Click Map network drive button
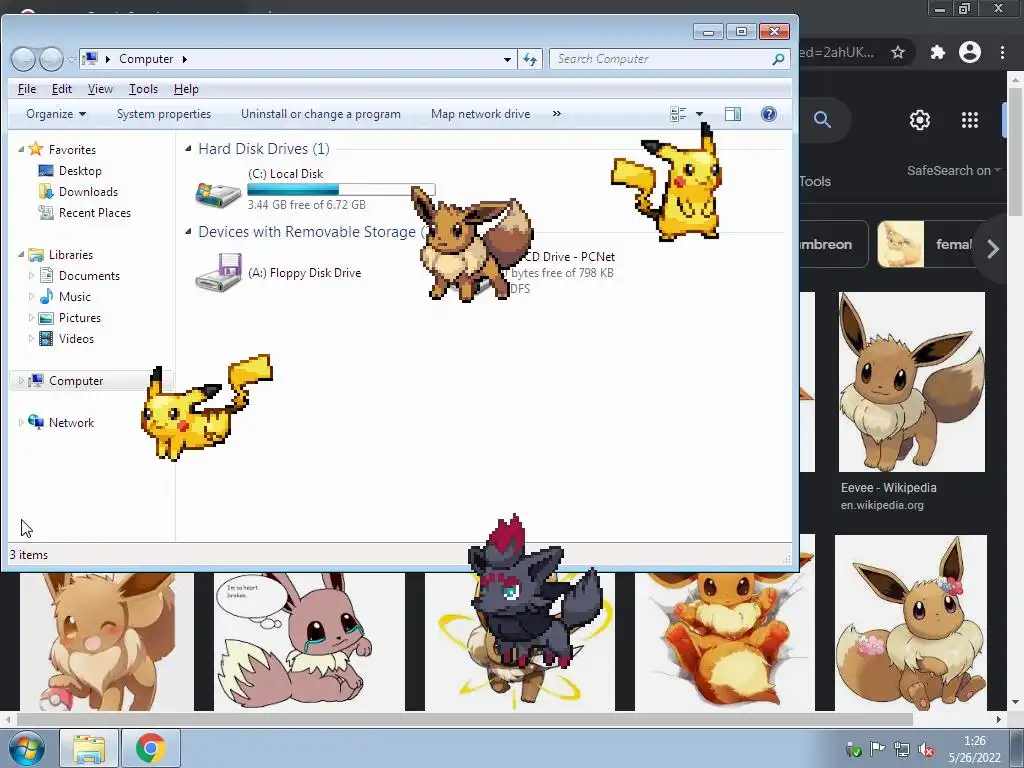The width and height of the screenshot is (1024, 768). coord(481,114)
